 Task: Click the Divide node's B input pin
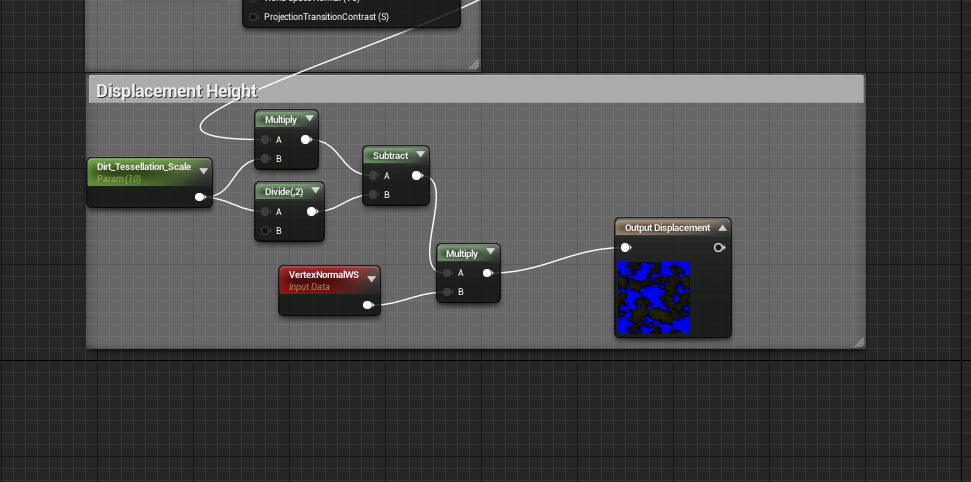click(265, 230)
